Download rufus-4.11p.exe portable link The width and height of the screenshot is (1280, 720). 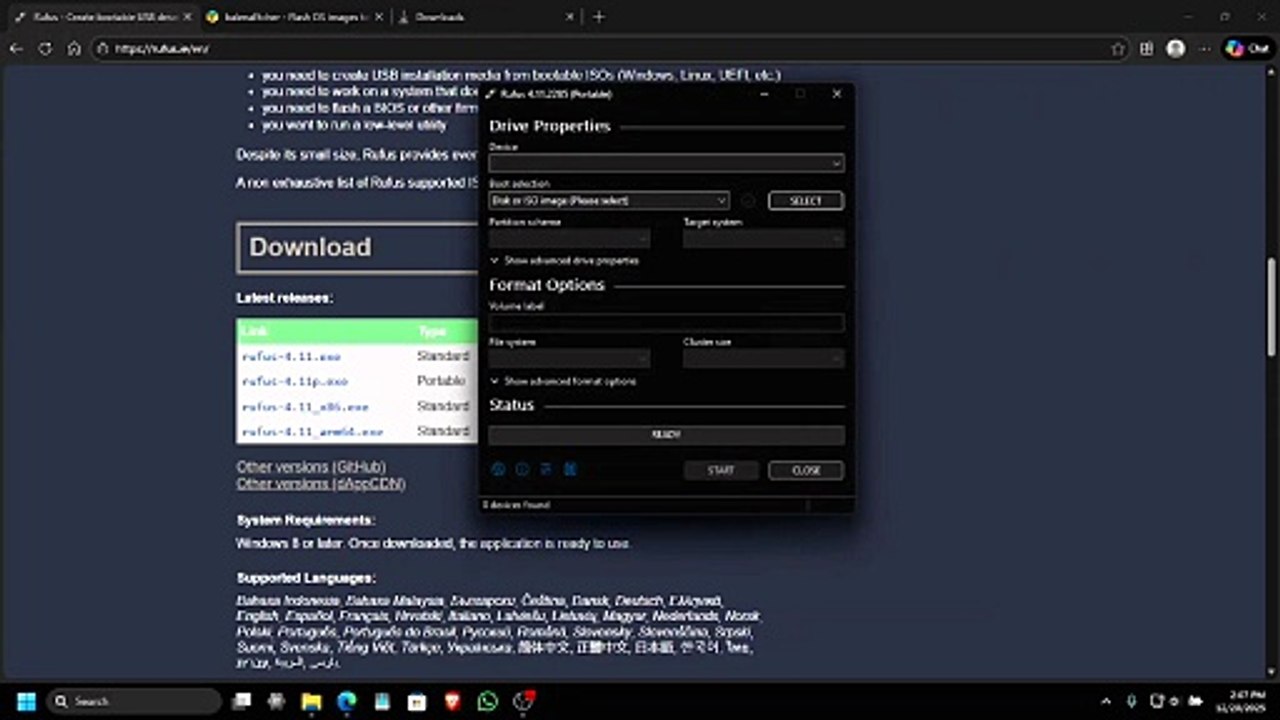(x=295, y=381)
